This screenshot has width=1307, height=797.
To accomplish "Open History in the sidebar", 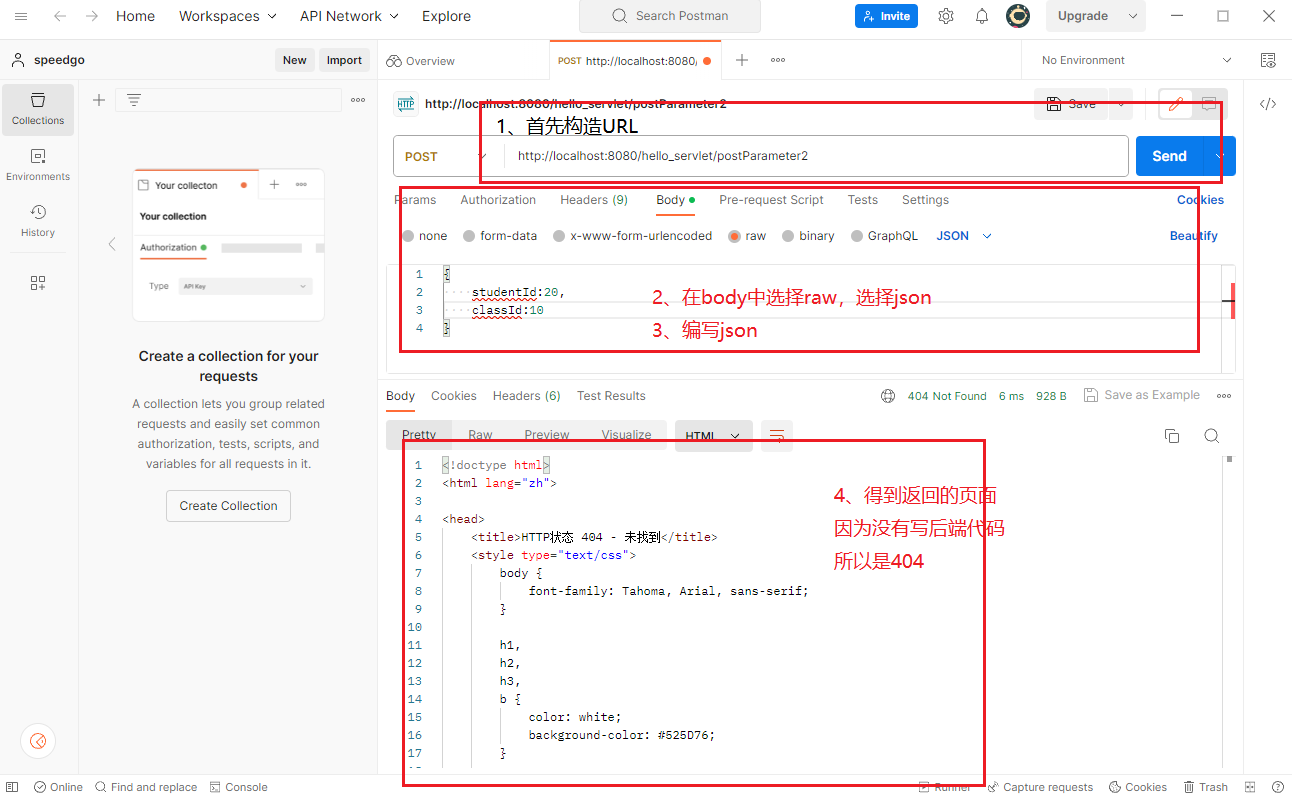I will point(38,221).
